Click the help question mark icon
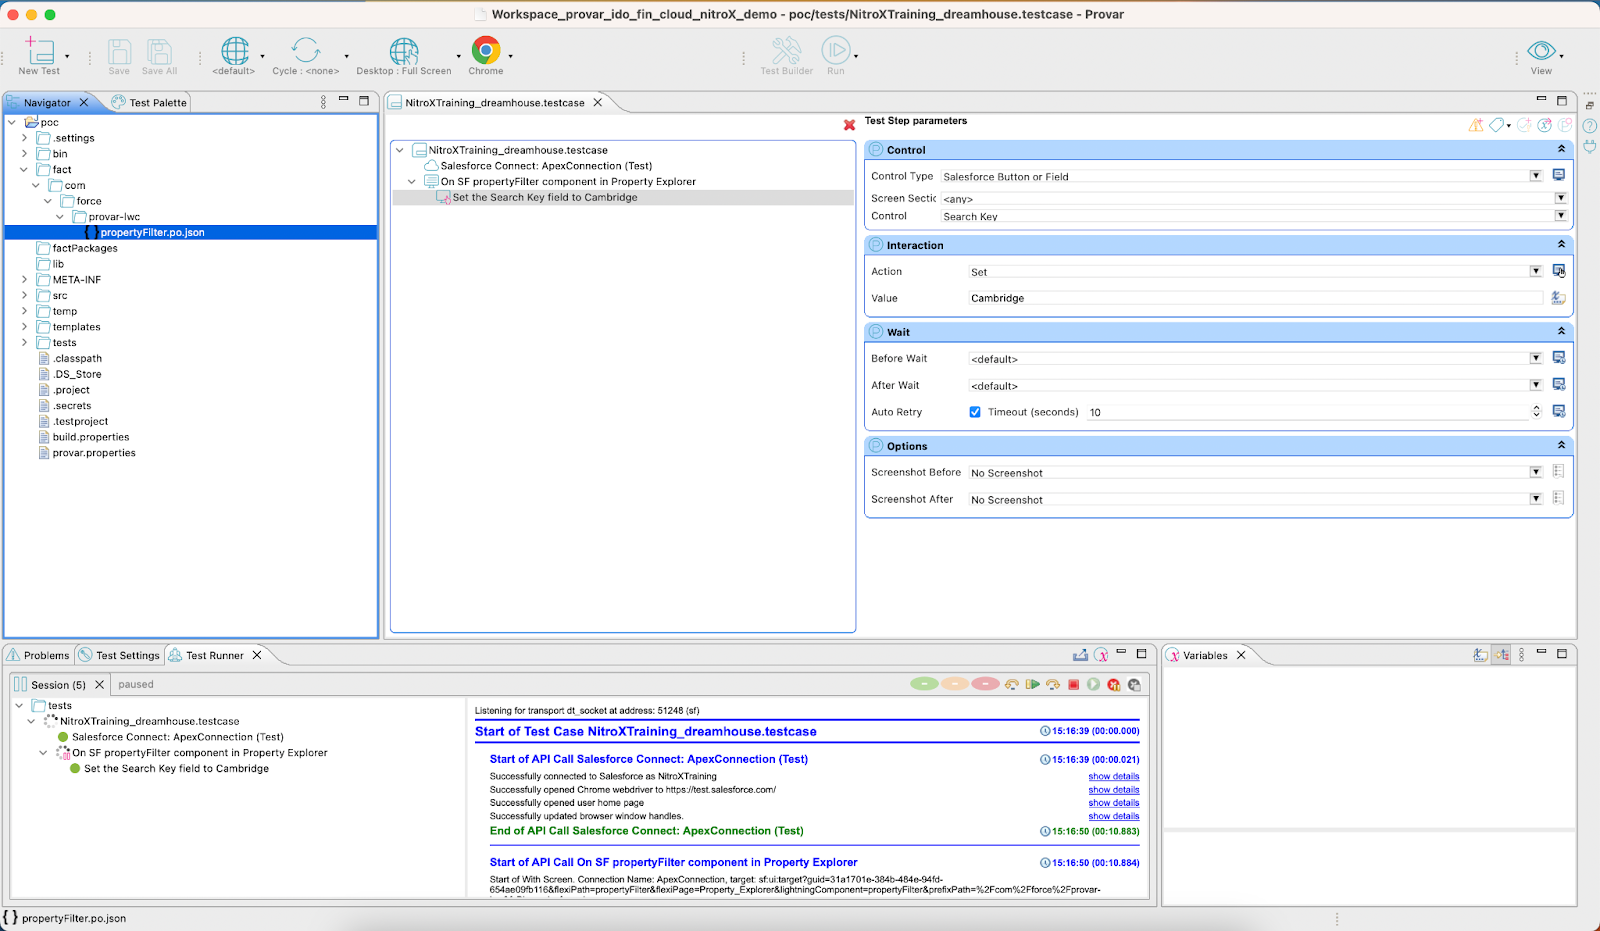This screenshot has width=1600, height=931. point(1589,126)
